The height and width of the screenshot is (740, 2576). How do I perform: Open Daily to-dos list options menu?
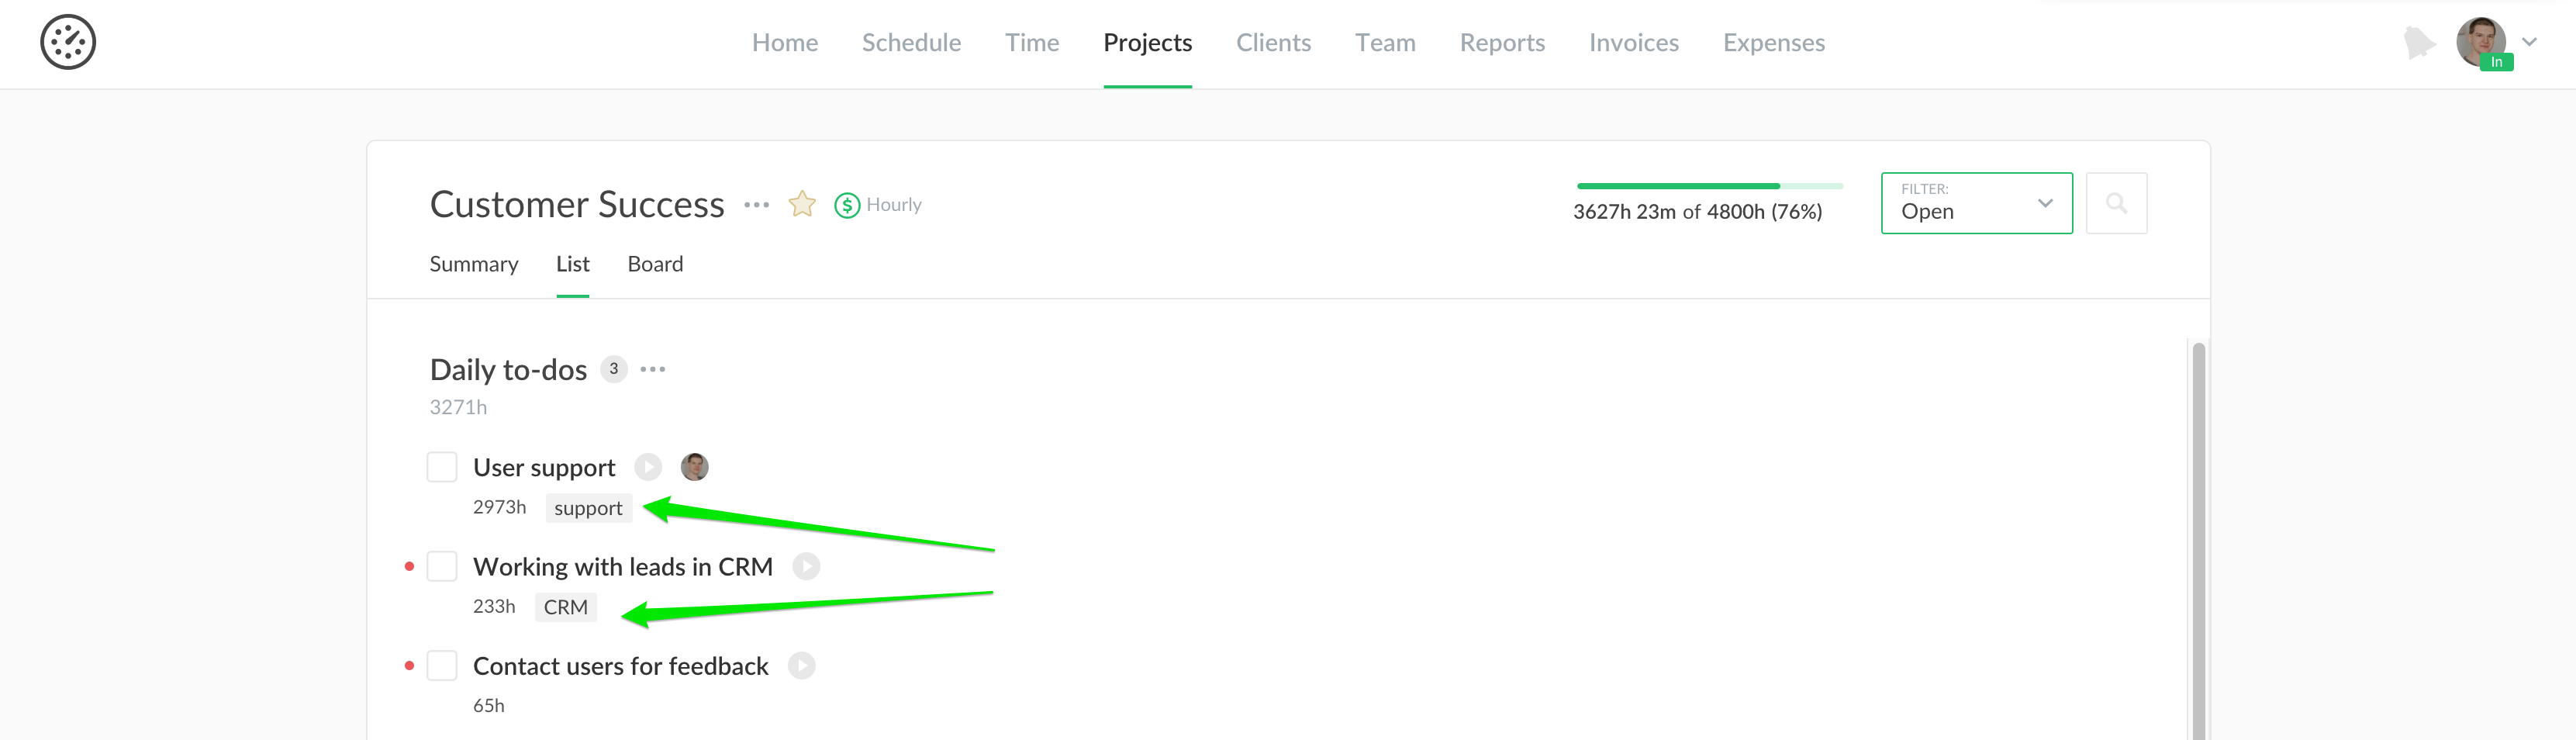point(652,369)
